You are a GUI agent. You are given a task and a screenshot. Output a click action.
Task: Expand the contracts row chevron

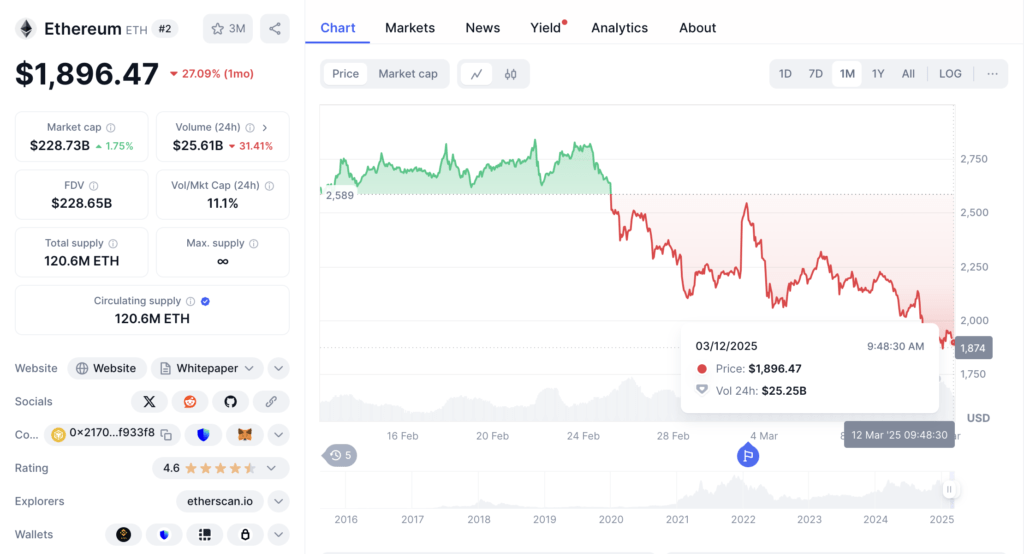[x=279, y=435]
